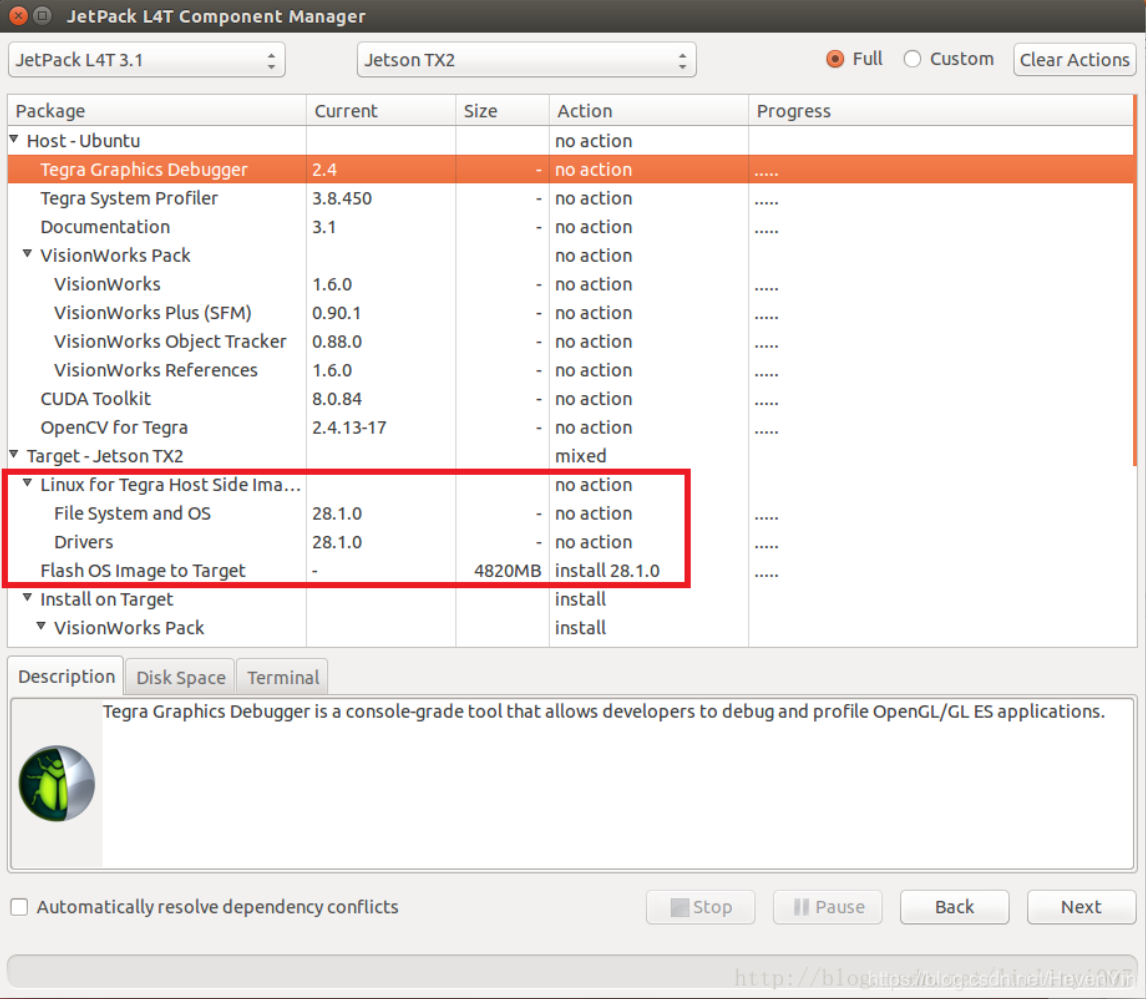Select the VisionWorks References row
1146x999 pixels.
(x=570, y=370)
